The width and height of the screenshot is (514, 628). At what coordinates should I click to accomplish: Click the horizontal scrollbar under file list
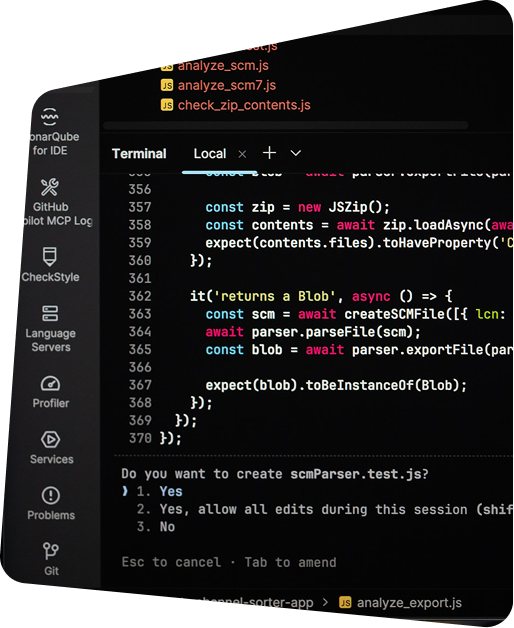[x=286, y=125]
